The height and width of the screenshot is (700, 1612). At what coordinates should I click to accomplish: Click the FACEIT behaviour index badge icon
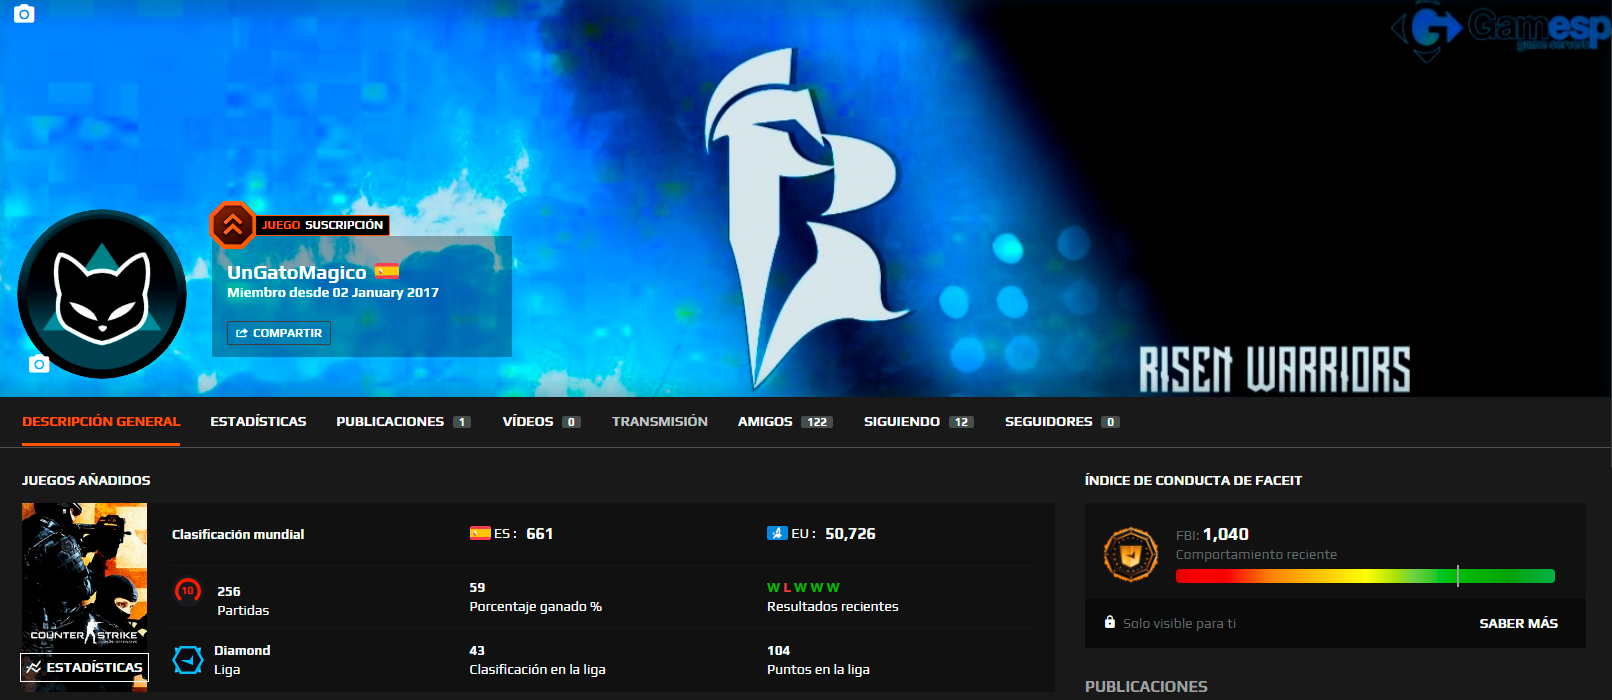coord(1130,554)
